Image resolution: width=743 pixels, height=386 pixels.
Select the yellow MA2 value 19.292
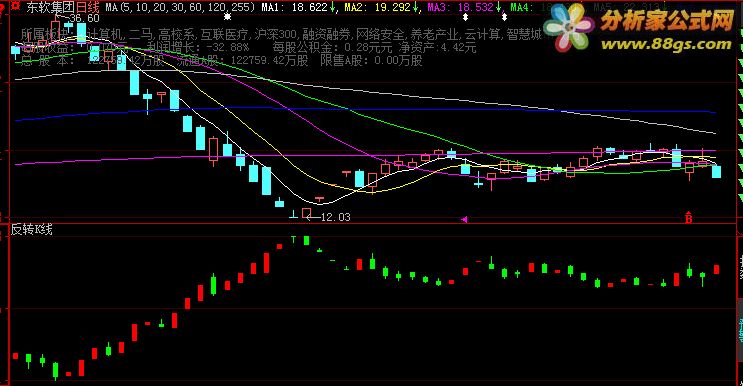[392, 7]
